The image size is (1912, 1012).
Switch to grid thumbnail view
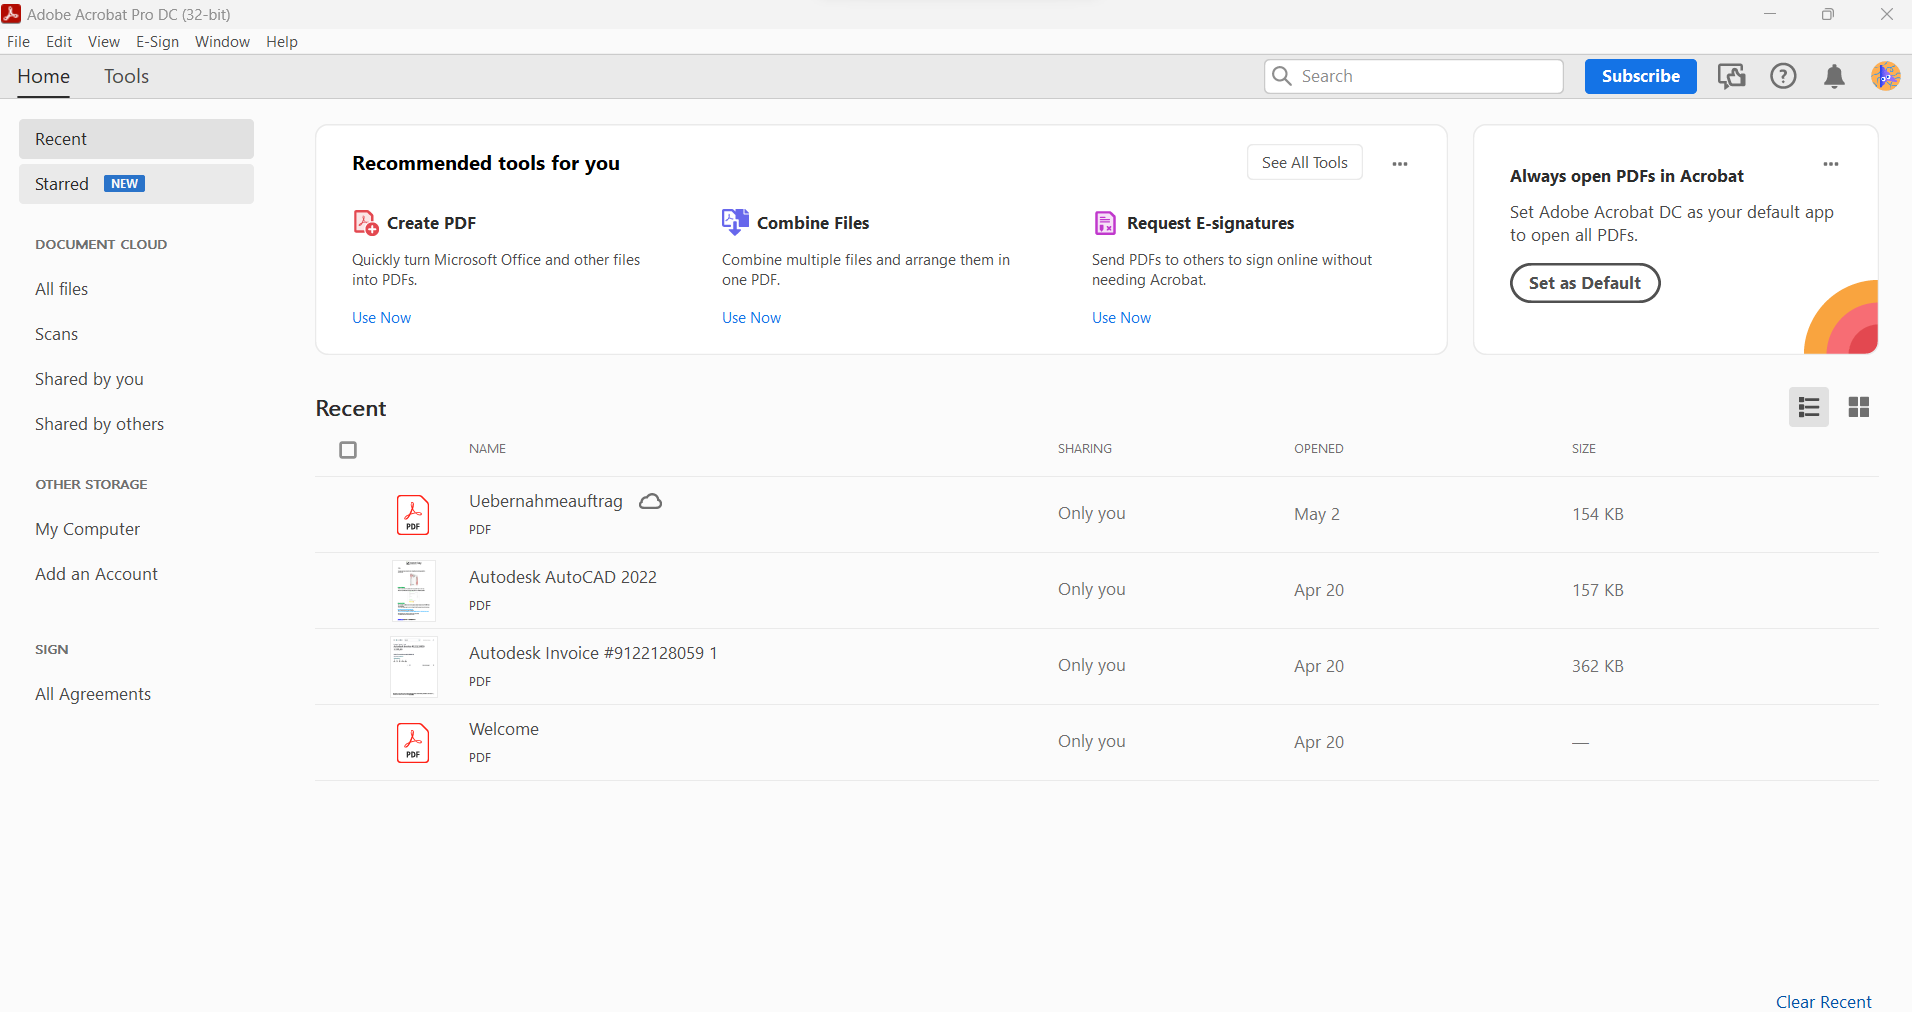[1858, 407]
